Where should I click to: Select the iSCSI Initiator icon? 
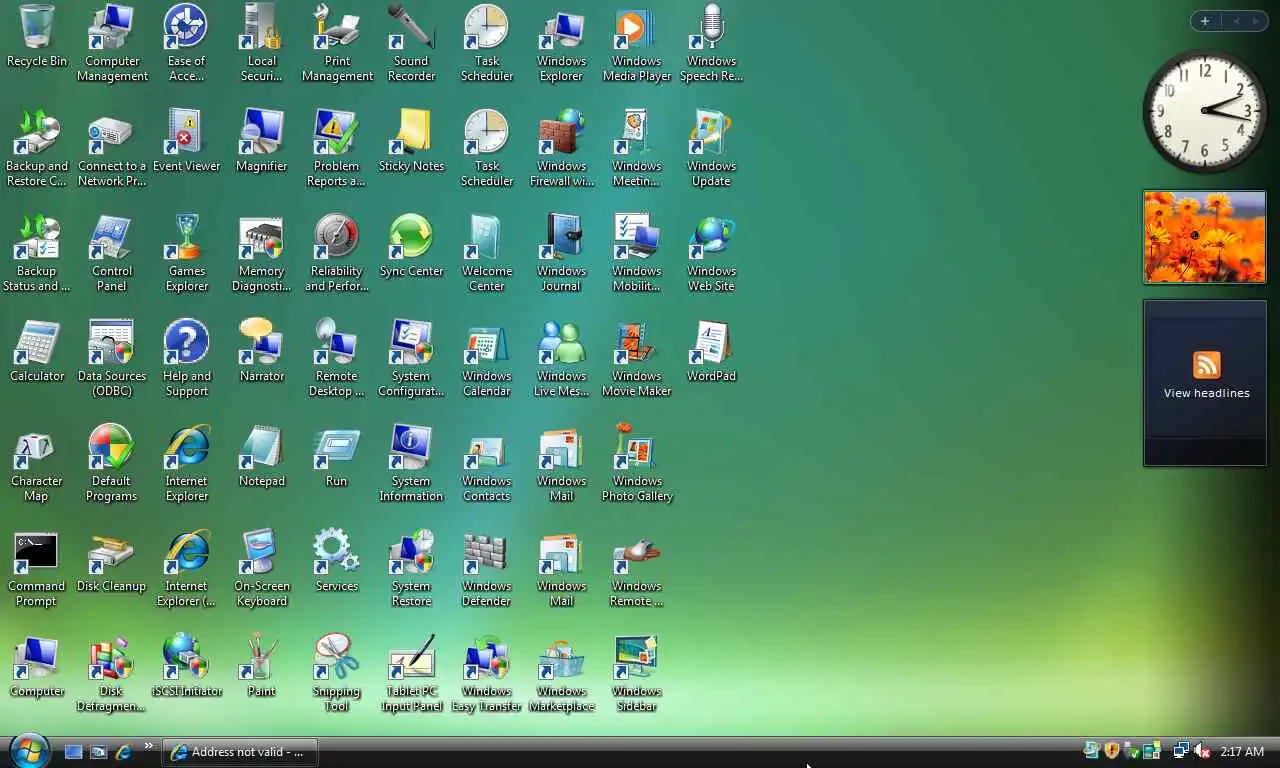click(x=187, y=666)
